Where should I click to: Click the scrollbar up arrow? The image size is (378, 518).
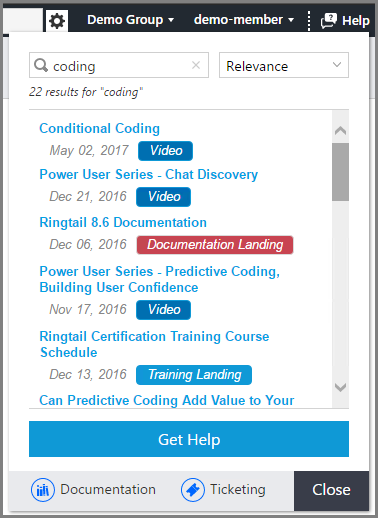(x=340, y=130)
